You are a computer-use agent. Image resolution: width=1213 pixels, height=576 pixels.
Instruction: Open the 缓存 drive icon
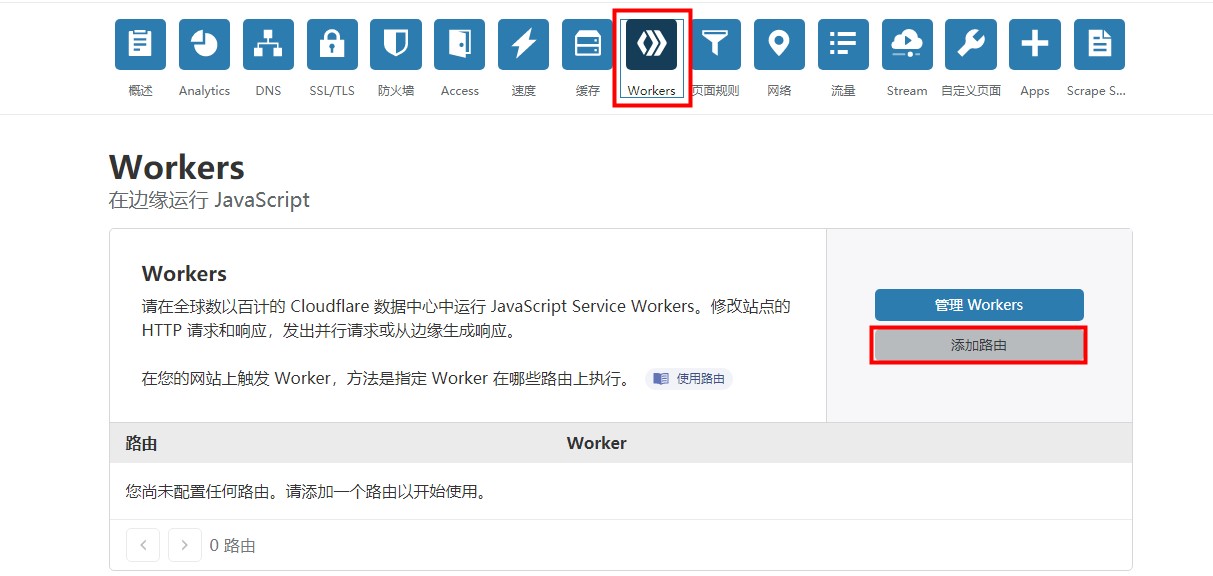pyautogui.click(x=588, y=44)
